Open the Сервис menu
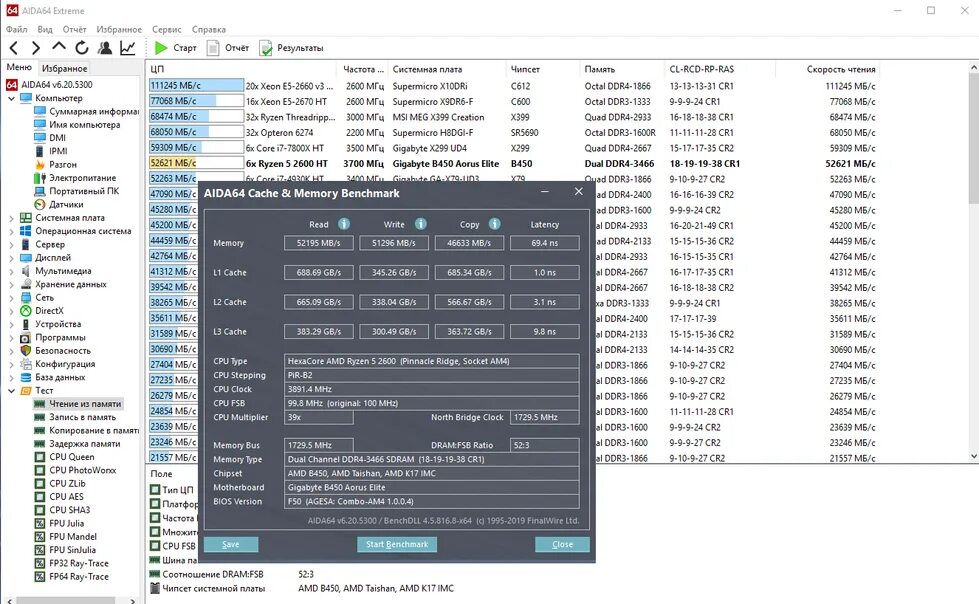The width and height of the screenshot is (979, 604). [x=166, y=29]
